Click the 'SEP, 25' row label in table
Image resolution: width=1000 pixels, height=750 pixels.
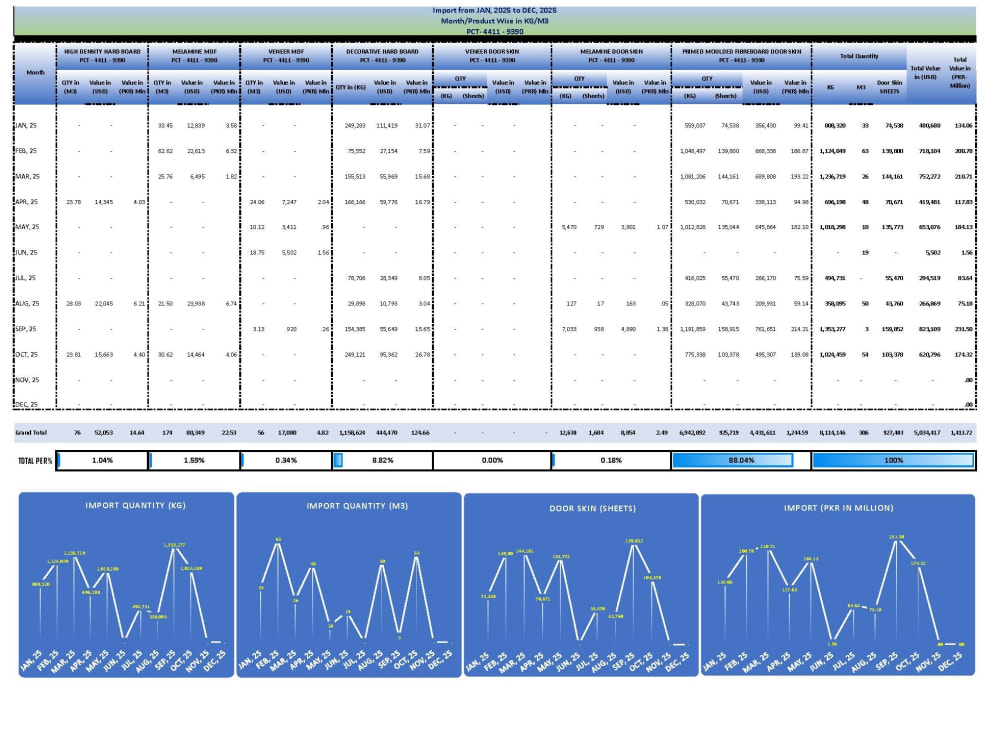[26, 329]
